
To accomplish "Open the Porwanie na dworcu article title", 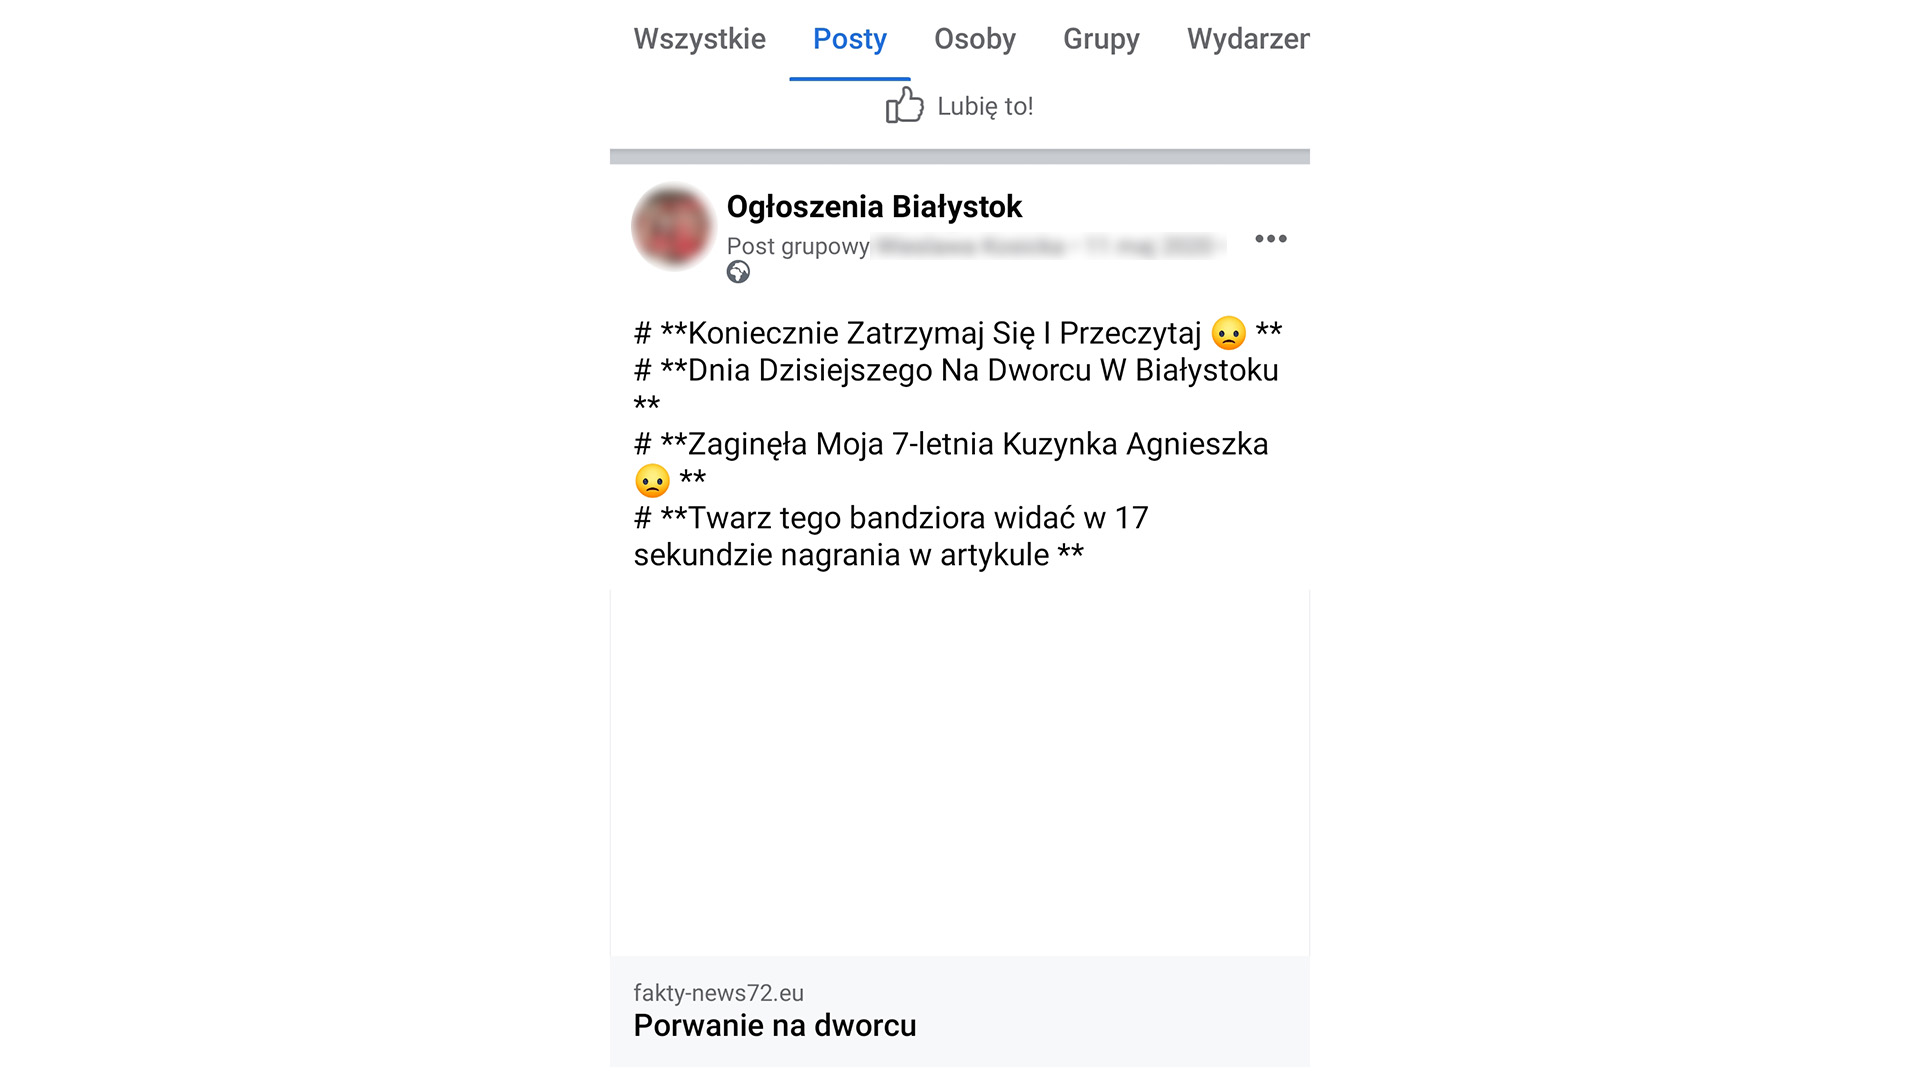I will pyautogui.click(x=775, y=1026).
